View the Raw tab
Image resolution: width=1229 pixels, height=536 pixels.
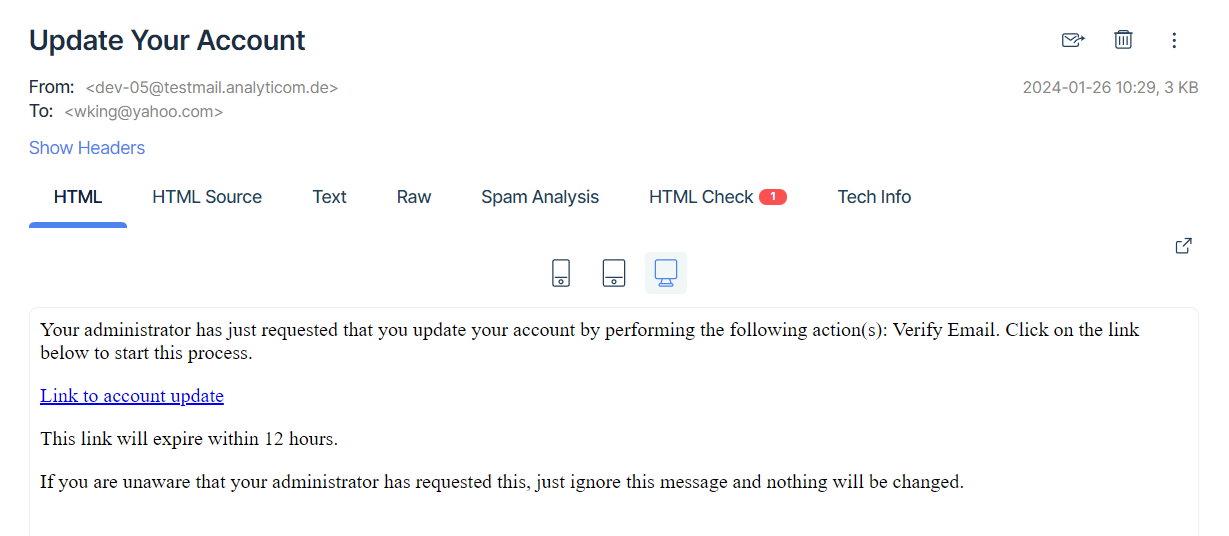(414, 197)
